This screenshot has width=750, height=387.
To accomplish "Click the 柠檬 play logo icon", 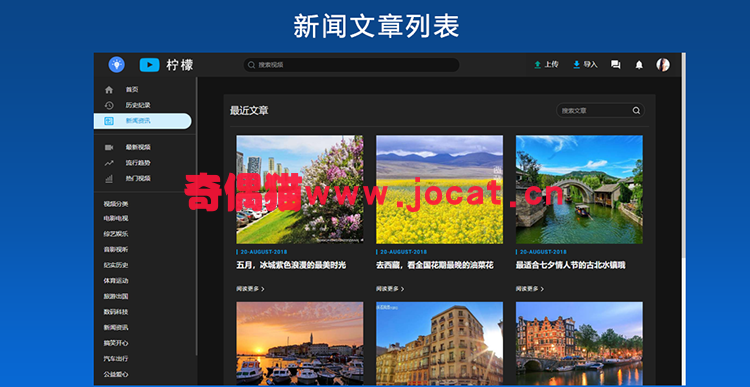I will 149,65.
